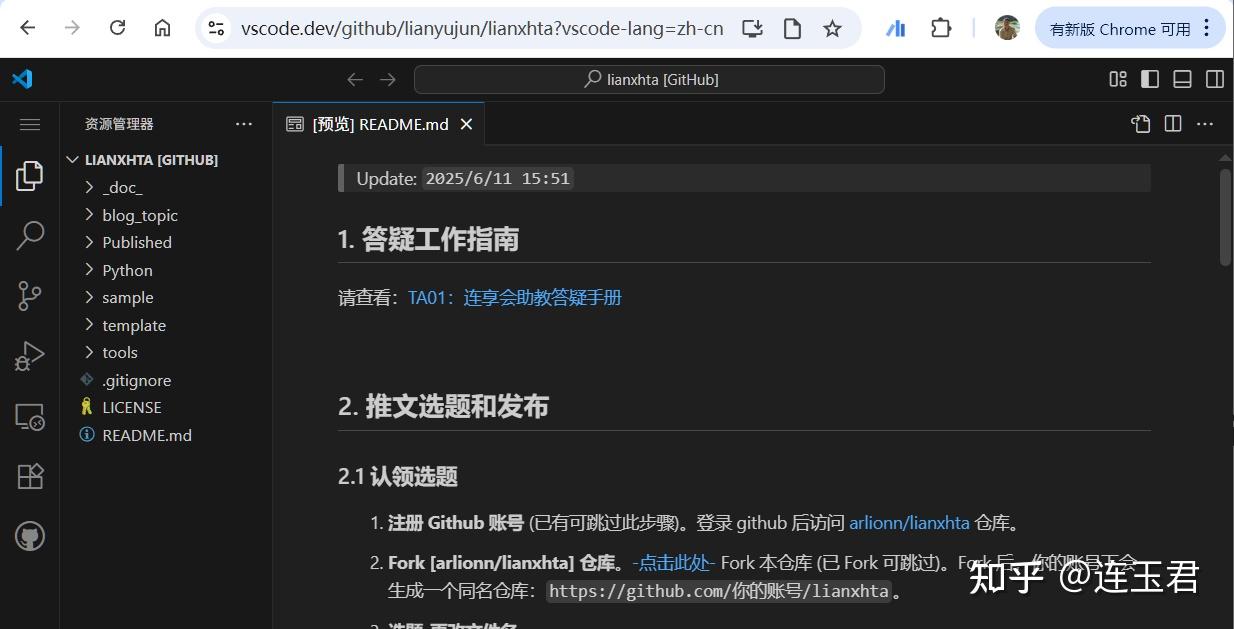Viewport: 1234px width, 629px height.
Task: Open the Run and Debug view
Action: pyautogui.click(x=30, y=355)
